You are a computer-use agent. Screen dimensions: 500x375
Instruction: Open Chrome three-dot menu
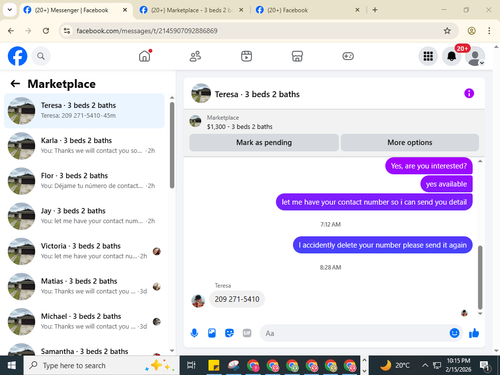(x=489, y=31)
